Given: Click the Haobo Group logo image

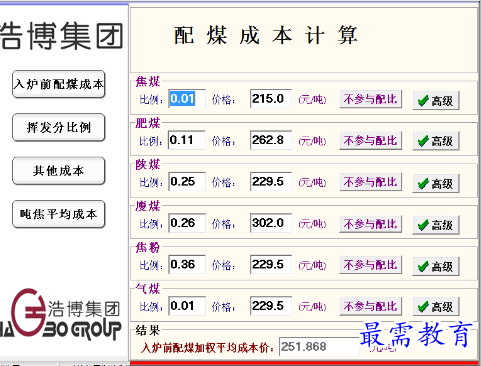Looking at the screenshot, I should pyautogui.click(x=60, y=315).
